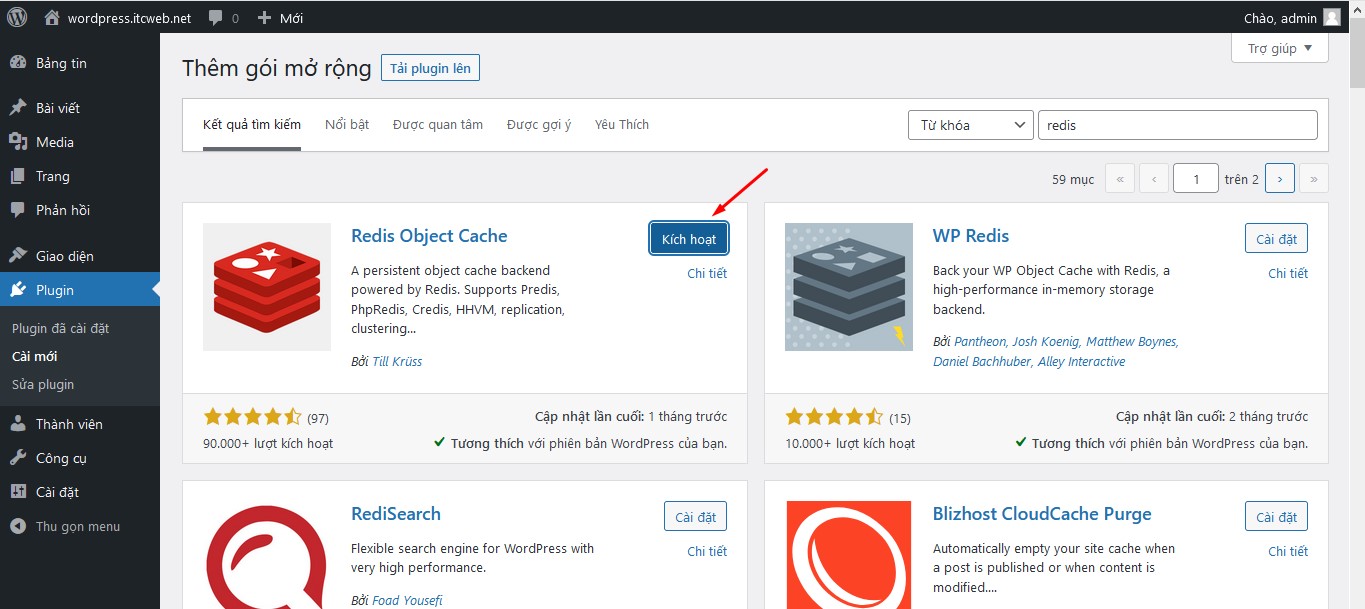
Task: Open comments via the speech bubble icon
Action: tap(213, 17)
